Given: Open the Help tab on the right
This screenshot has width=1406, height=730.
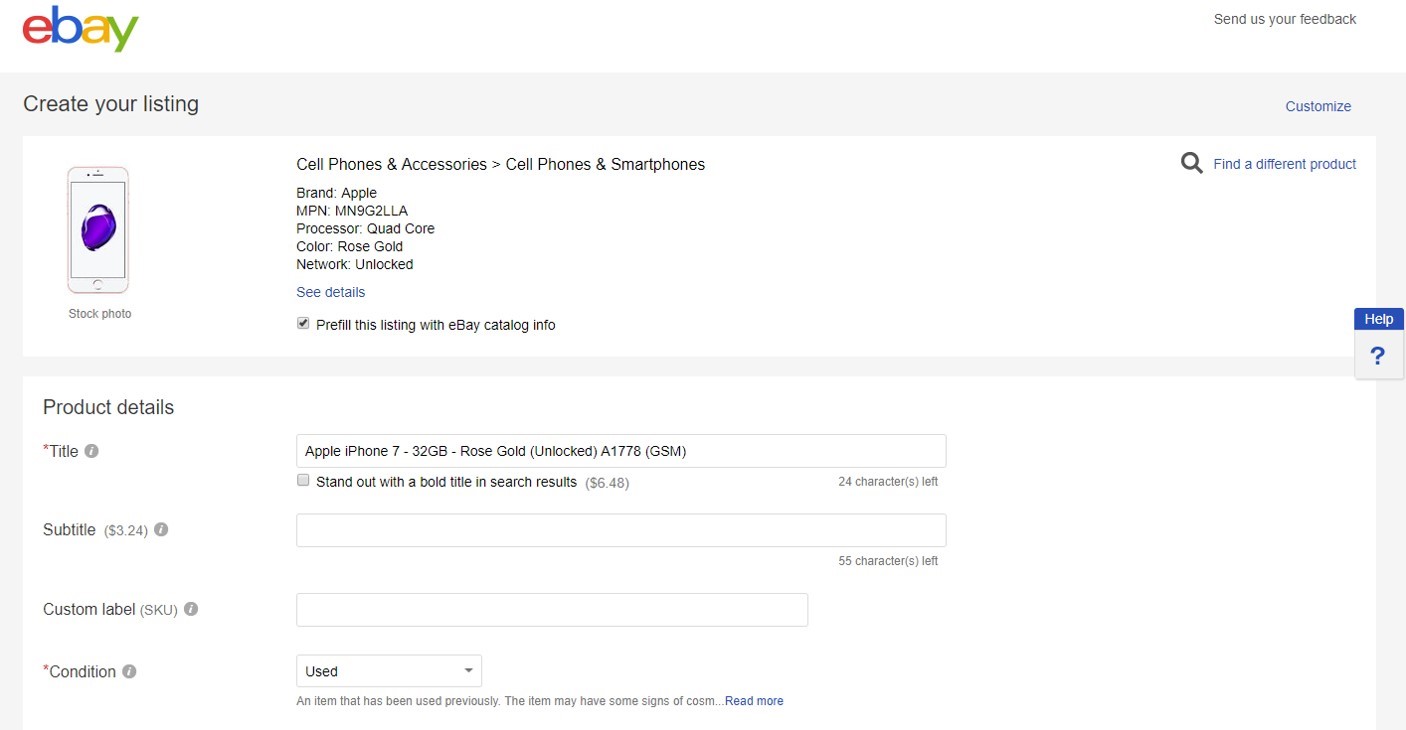Looking at the screenshot, I should pyautogui.click(x=1379, y=319).
